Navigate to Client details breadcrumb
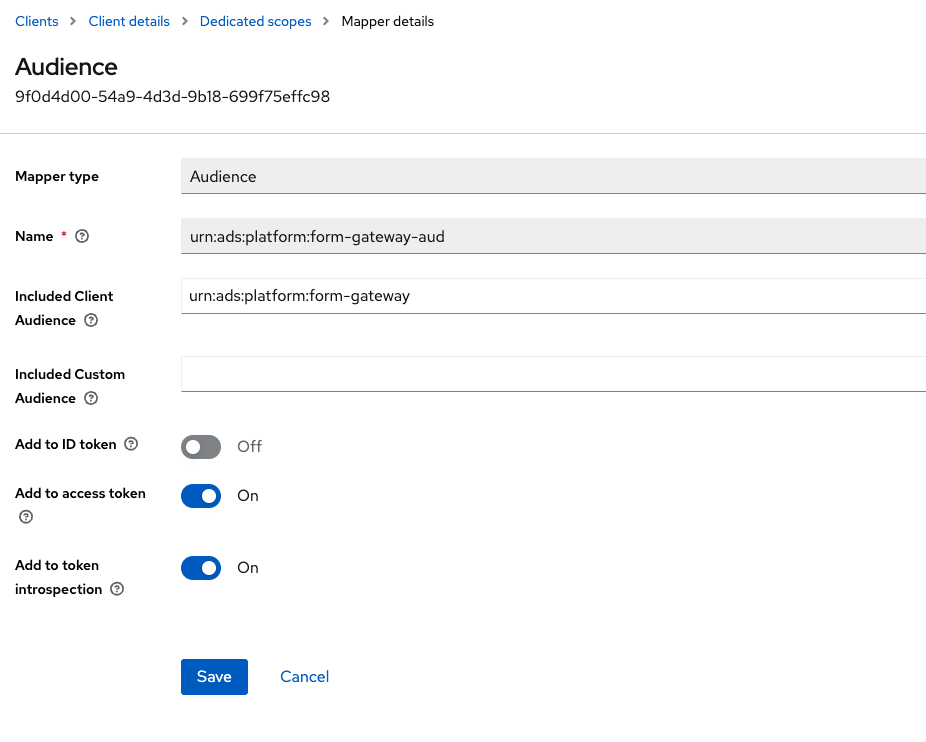This screenshot has width=926, height=742. (129, 21)
